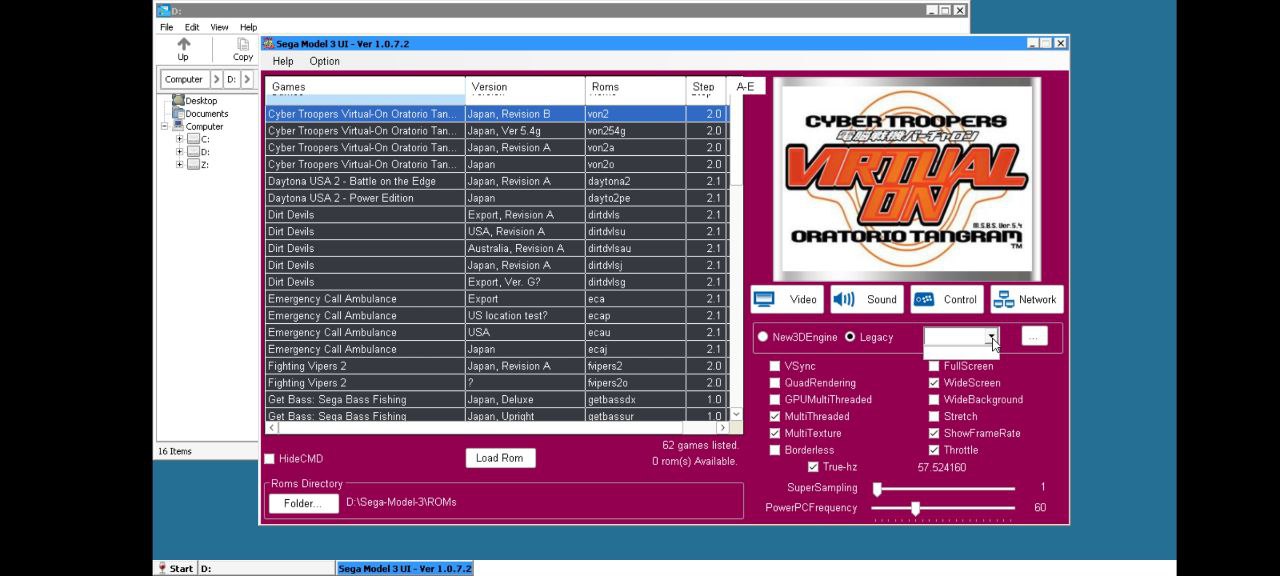Sort the list by Roms column header
This screenshot has height=576, width=1280.
(x=635, y=87)
